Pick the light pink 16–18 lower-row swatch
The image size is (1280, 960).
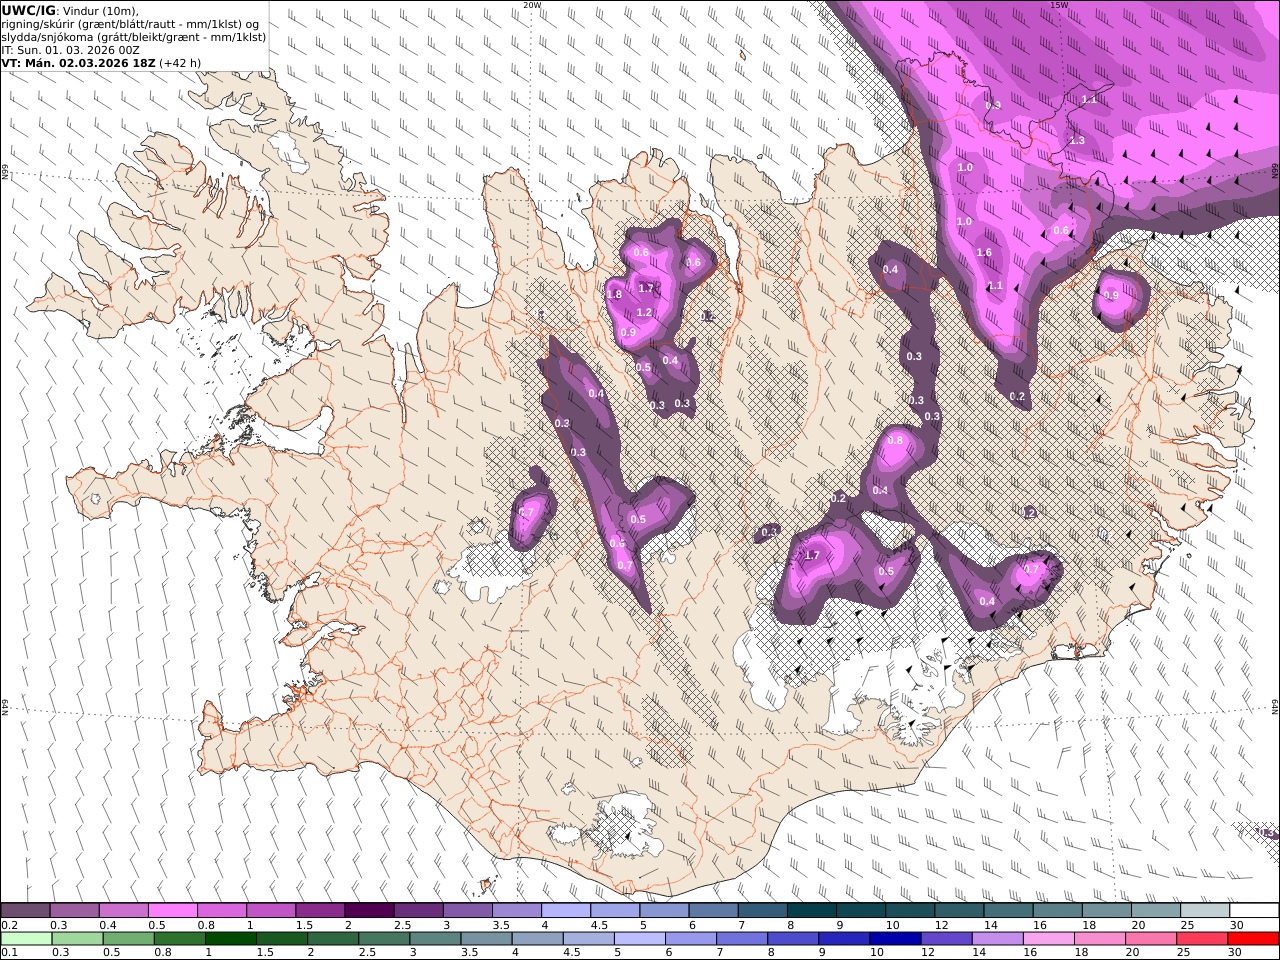1049,939
